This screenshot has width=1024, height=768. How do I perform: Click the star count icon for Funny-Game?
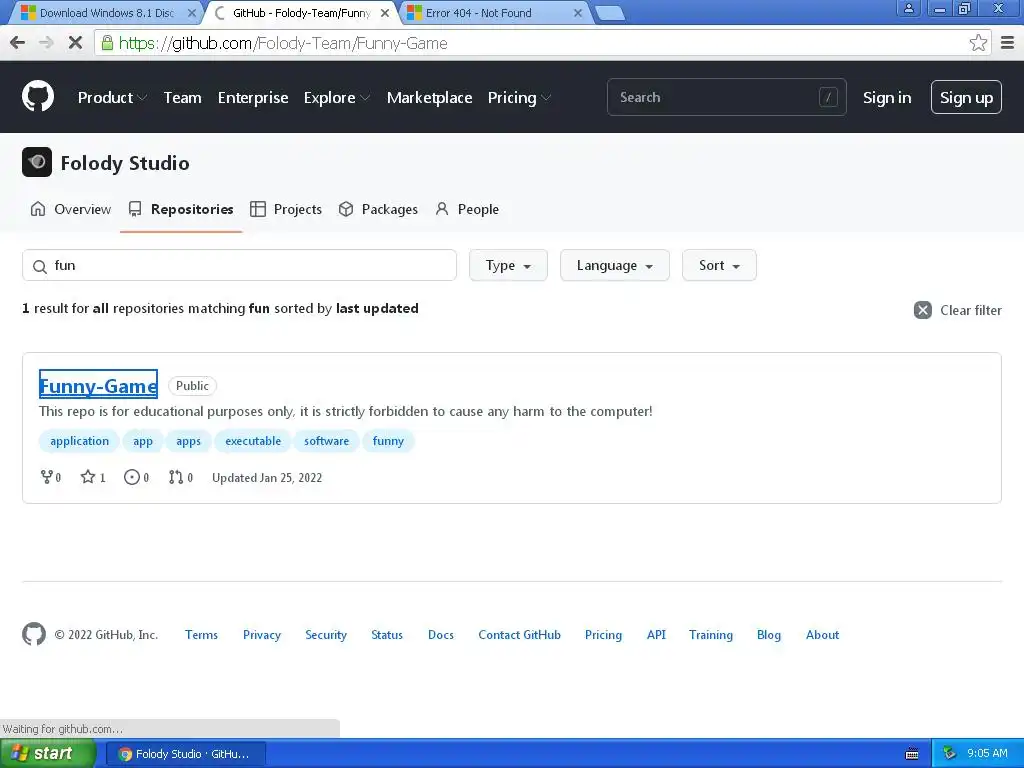88,477
